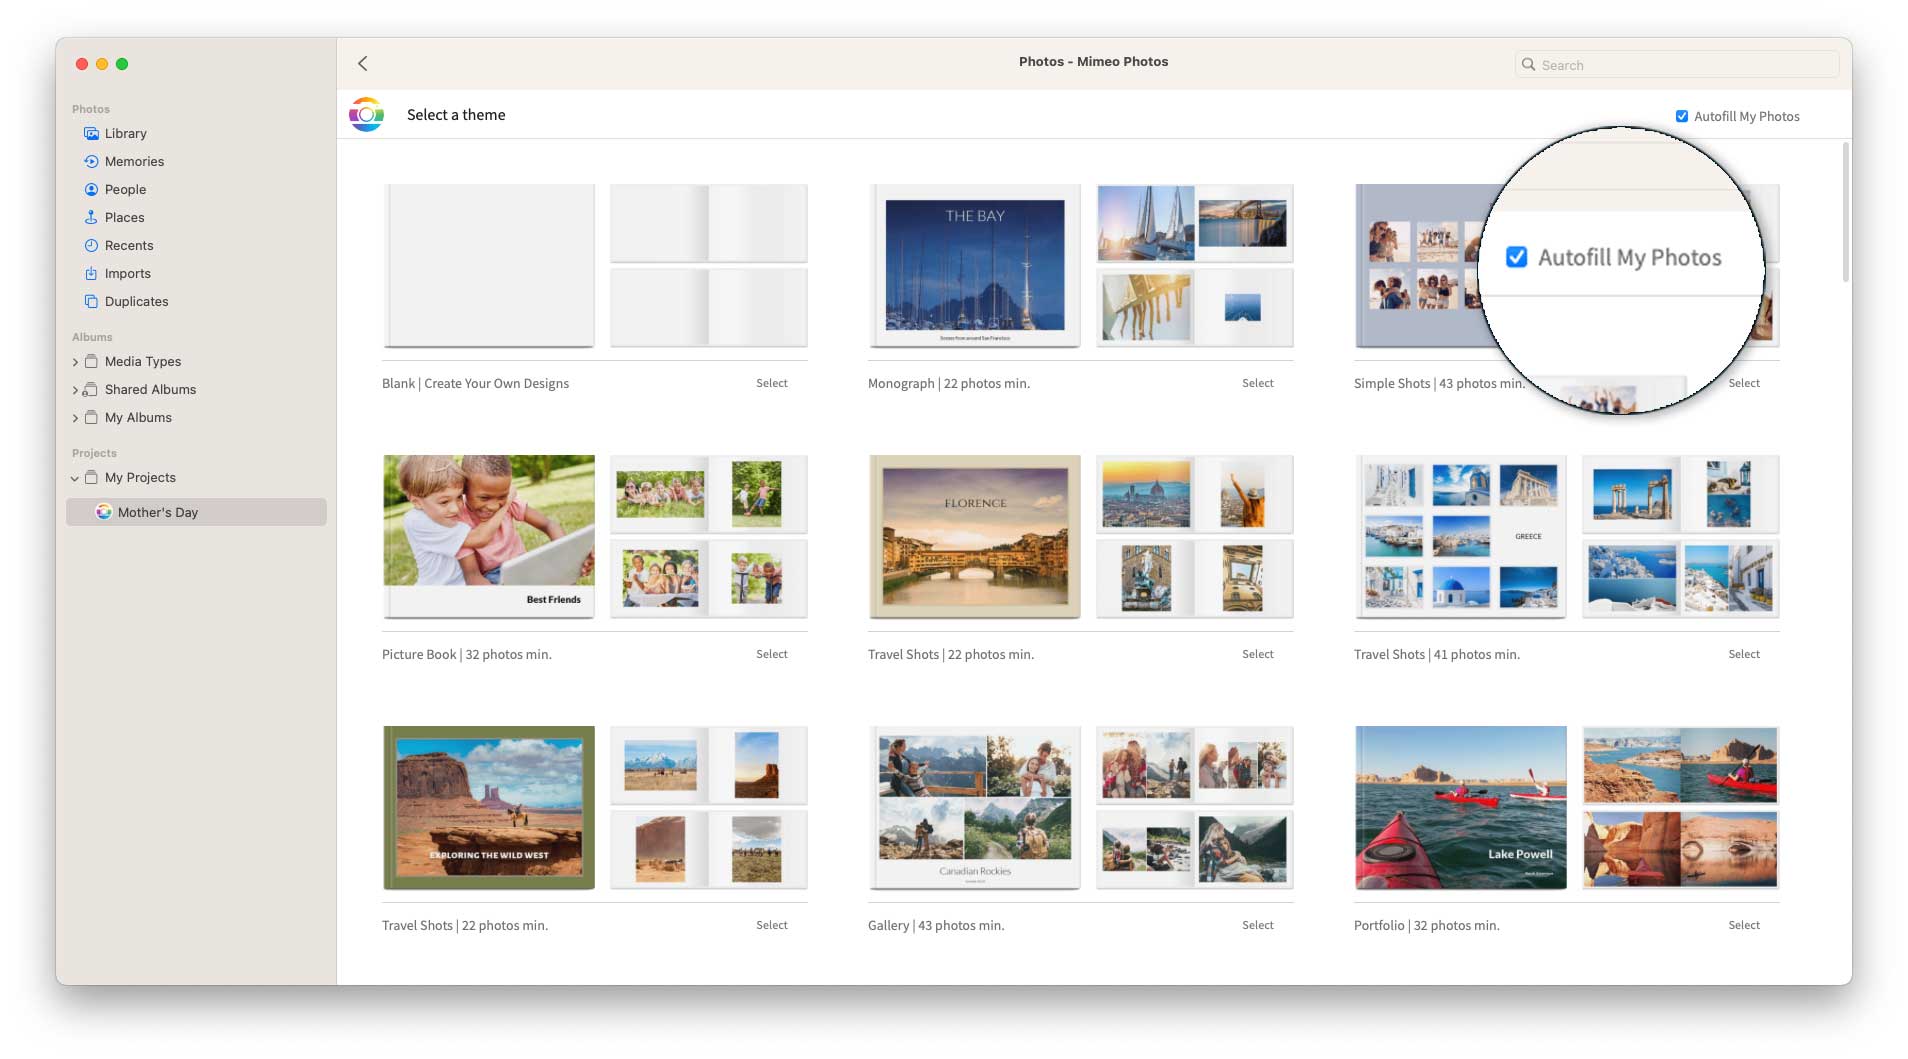Image resolution: width=1908 pixels, height=1059 pixels.
Task: Select the Portfolio theme
Action: tap(1744, 925)
